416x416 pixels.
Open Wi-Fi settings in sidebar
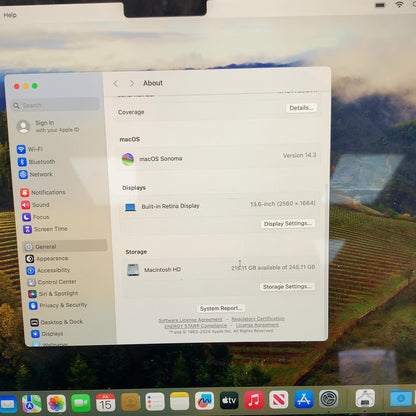[x=30, y=149]
